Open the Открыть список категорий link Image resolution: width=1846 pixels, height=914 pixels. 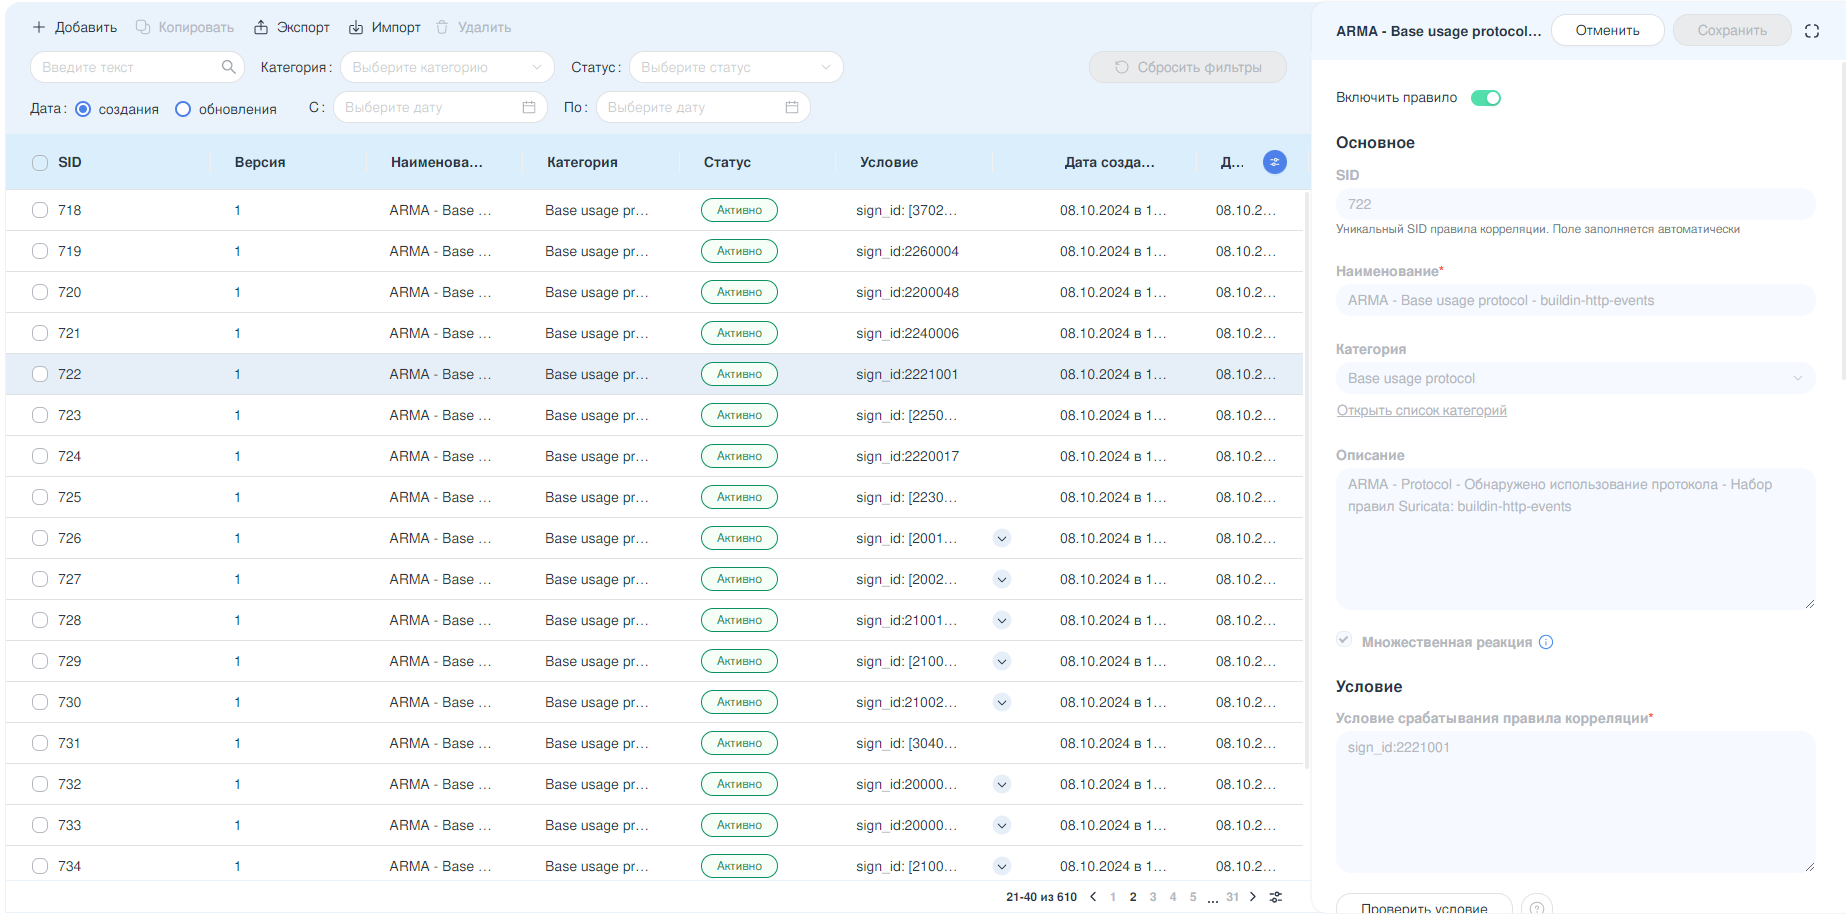click(1421, 411)
